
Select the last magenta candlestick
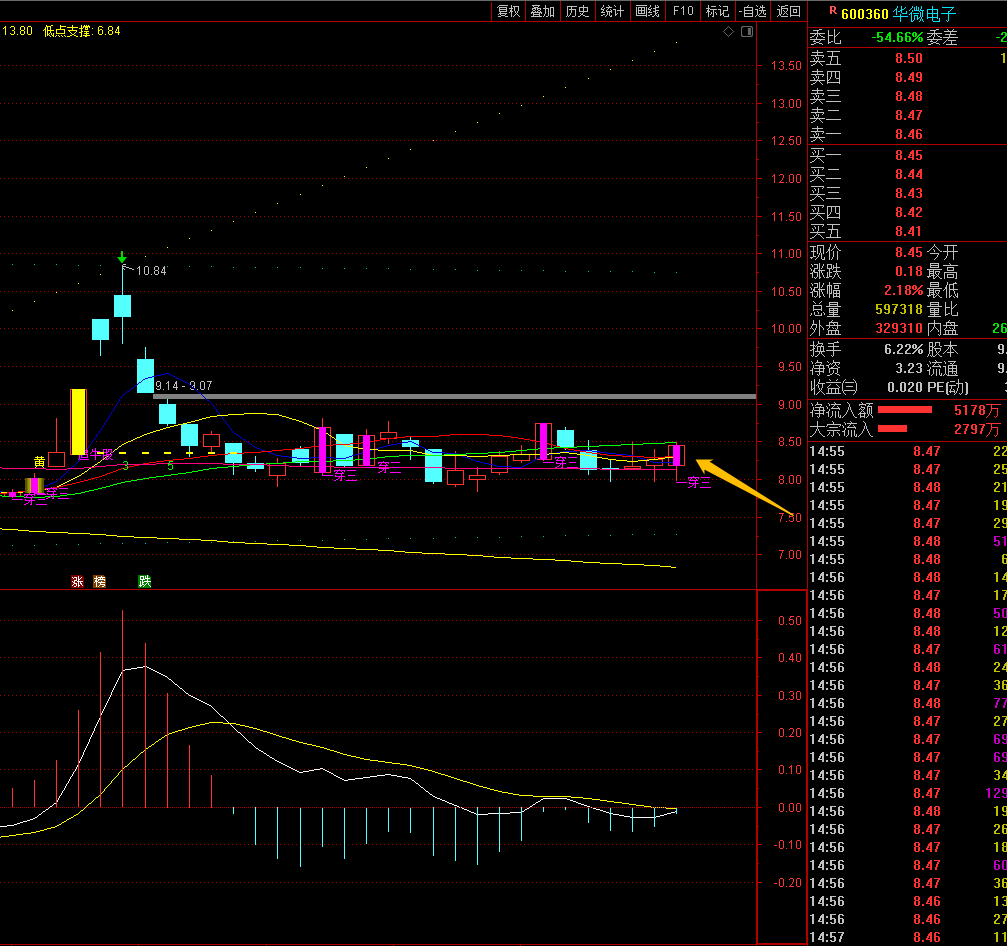(676, 455)
